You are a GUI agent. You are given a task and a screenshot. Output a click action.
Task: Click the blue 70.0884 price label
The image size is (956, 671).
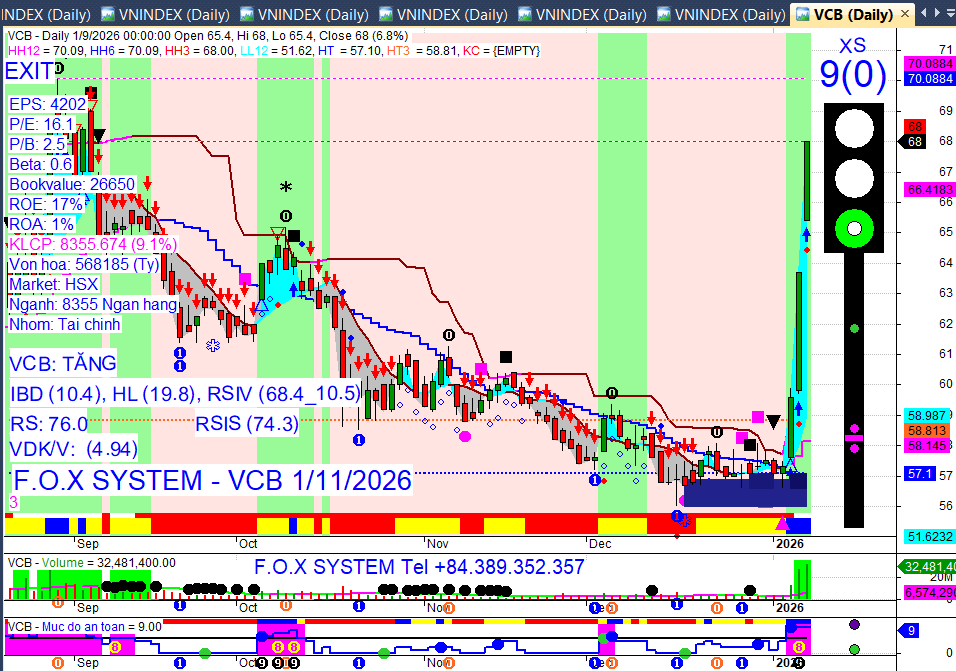click(x=929, y=79)
